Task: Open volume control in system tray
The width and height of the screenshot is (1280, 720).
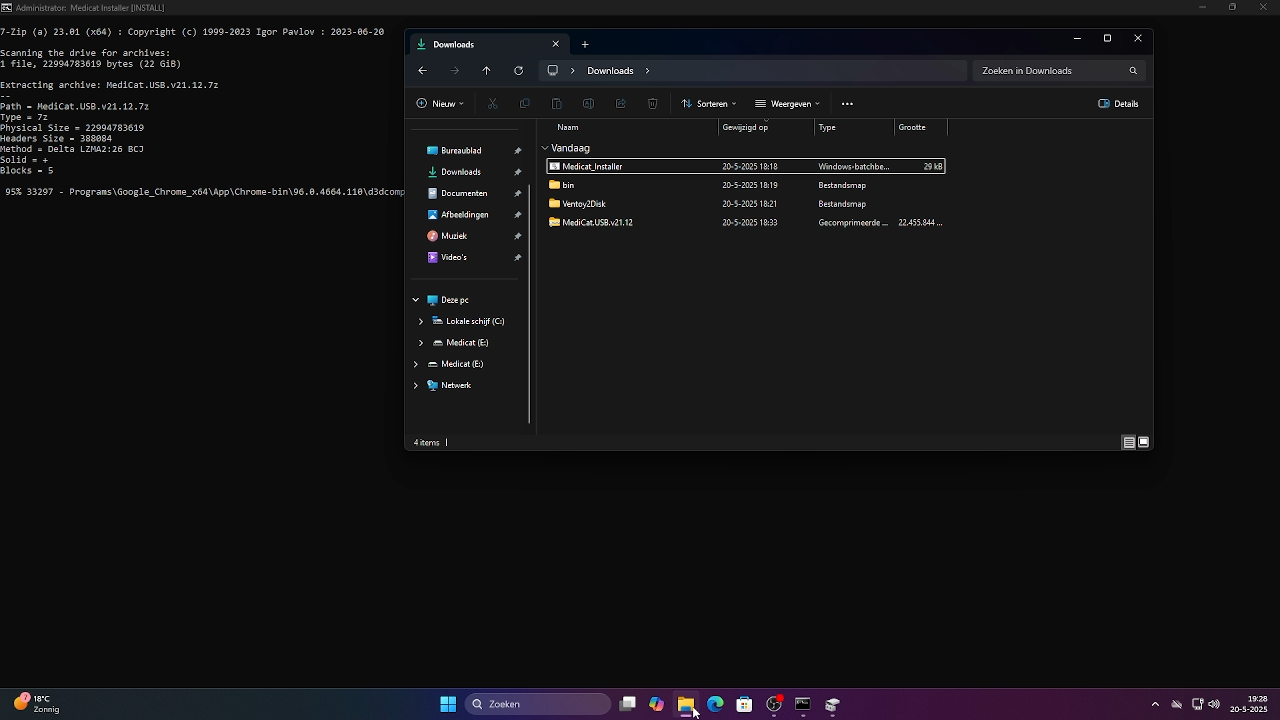Action: tap(1214, 704)
